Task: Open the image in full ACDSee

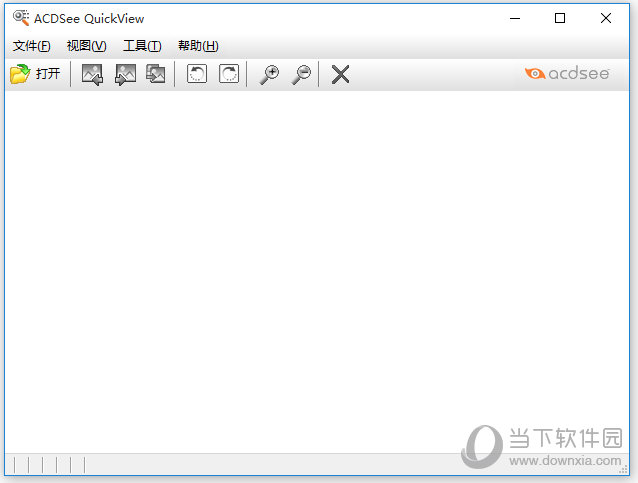Action: coord(156,74)
